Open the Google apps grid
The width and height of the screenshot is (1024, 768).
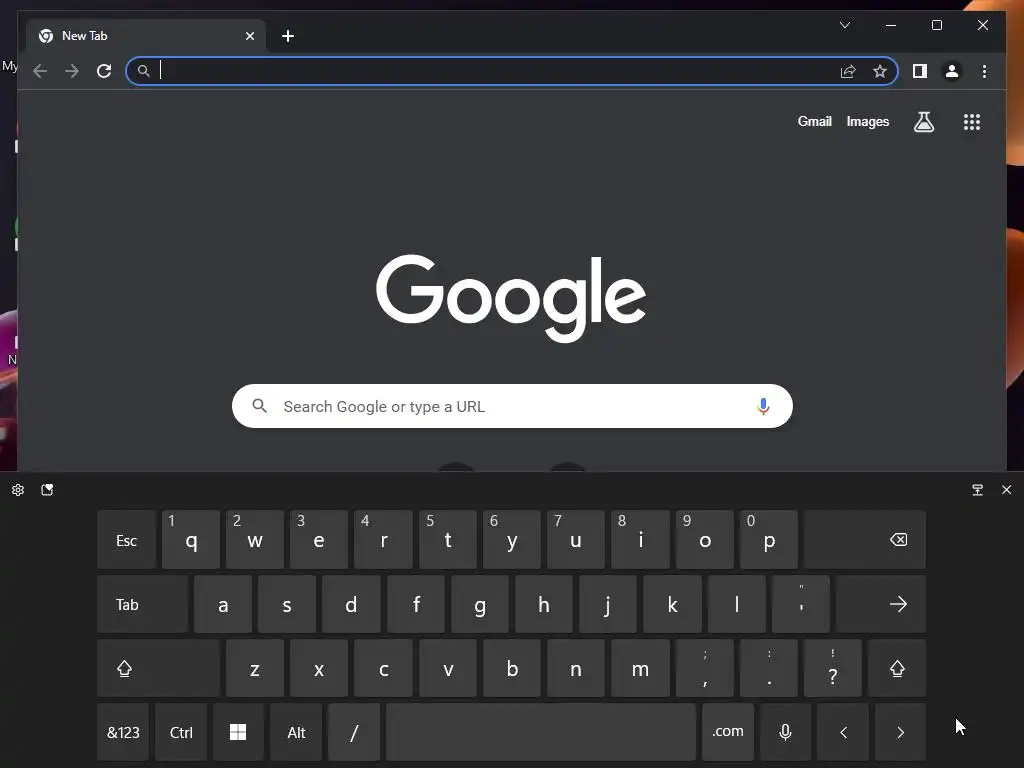[x=972, y=121]
